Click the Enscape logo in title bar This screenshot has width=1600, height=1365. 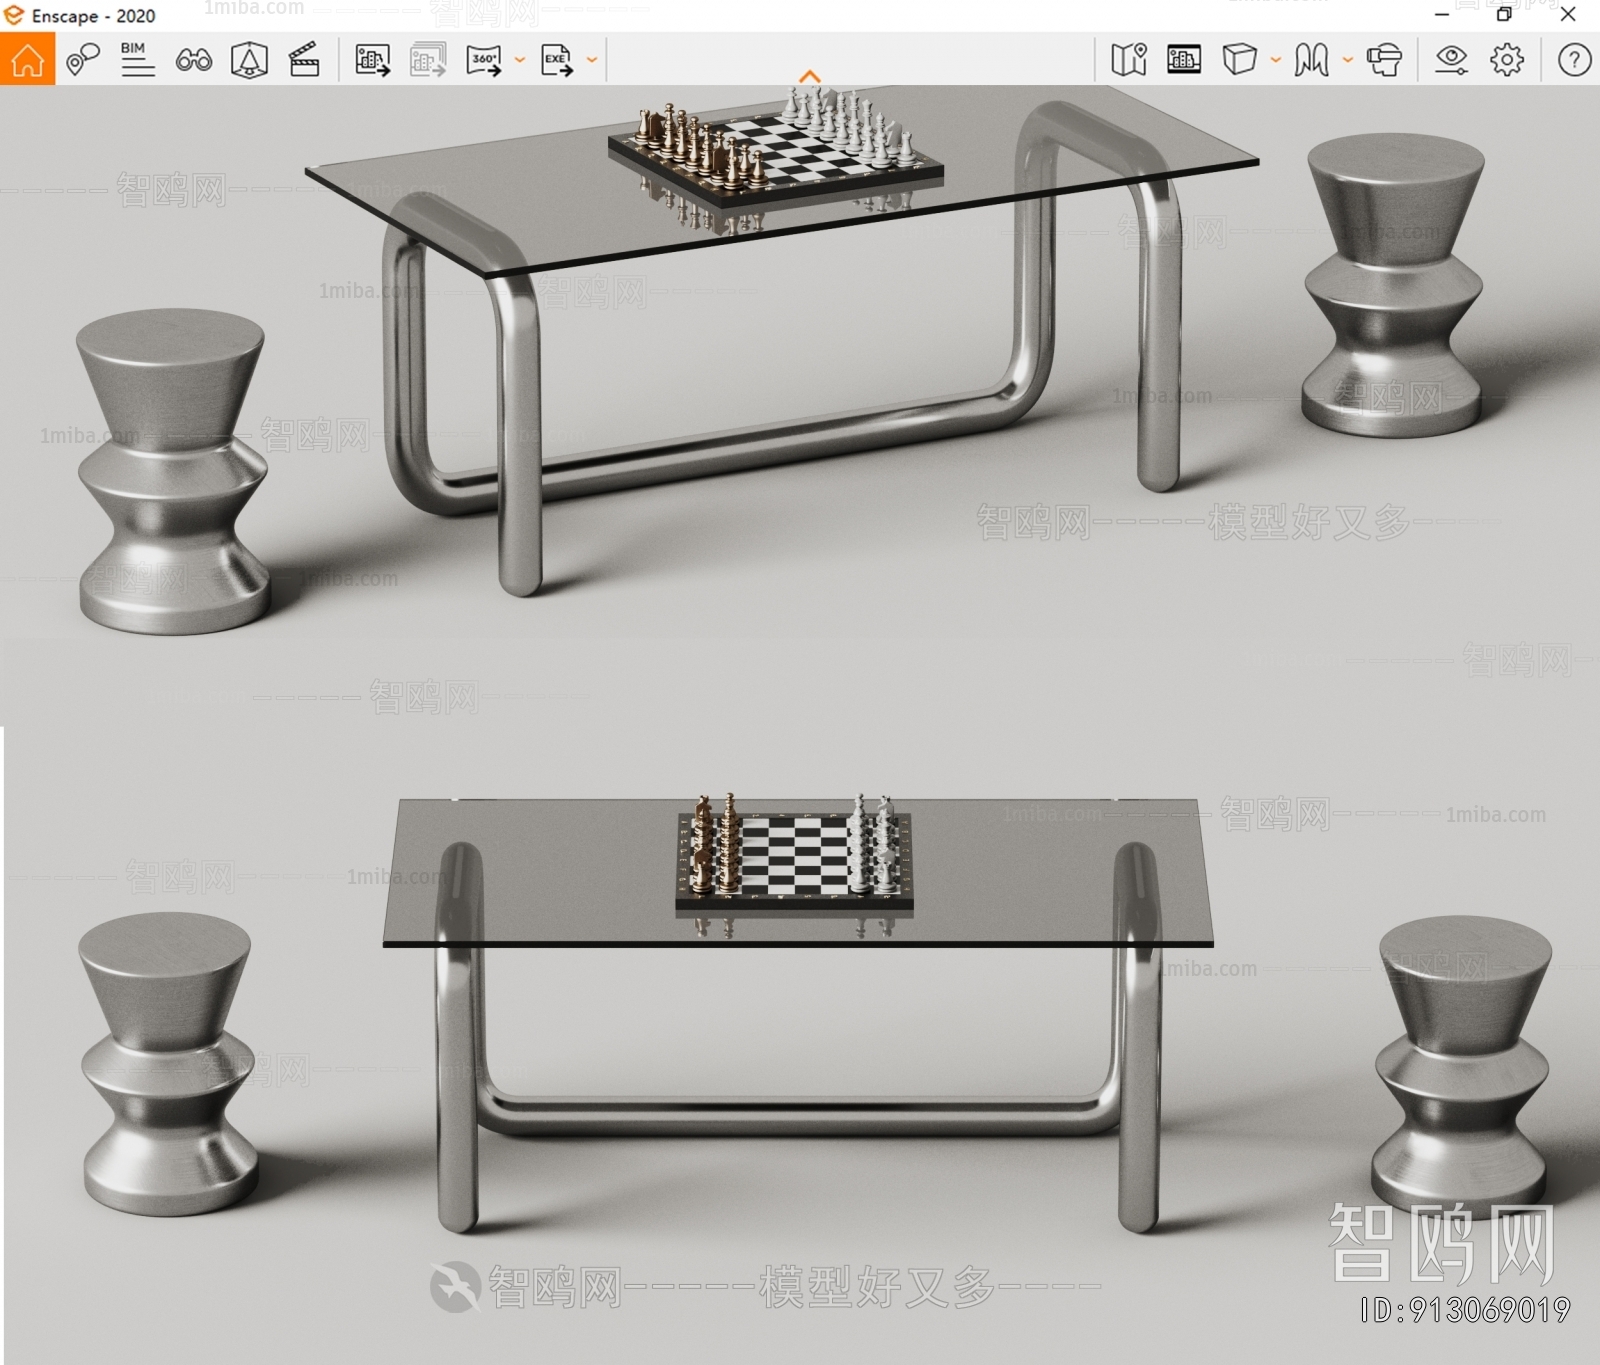tap(13, 15)
